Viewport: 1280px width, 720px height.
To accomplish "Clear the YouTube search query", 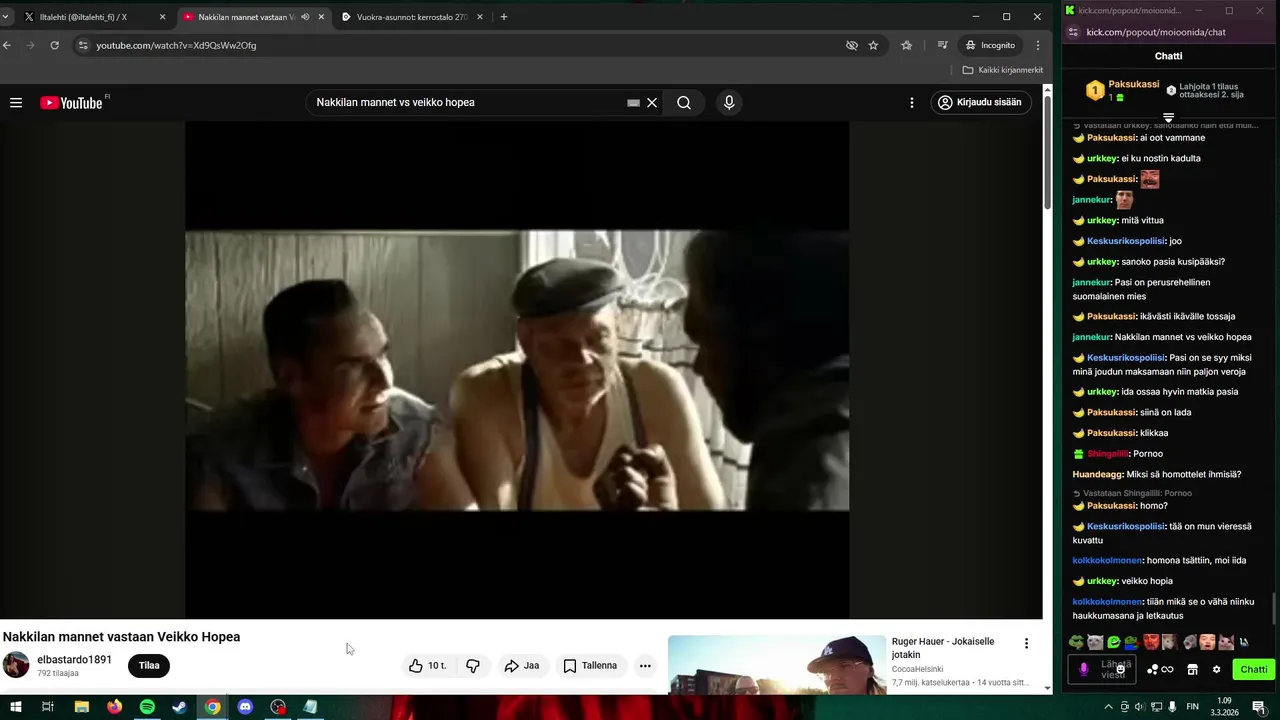I will (652, 103).
